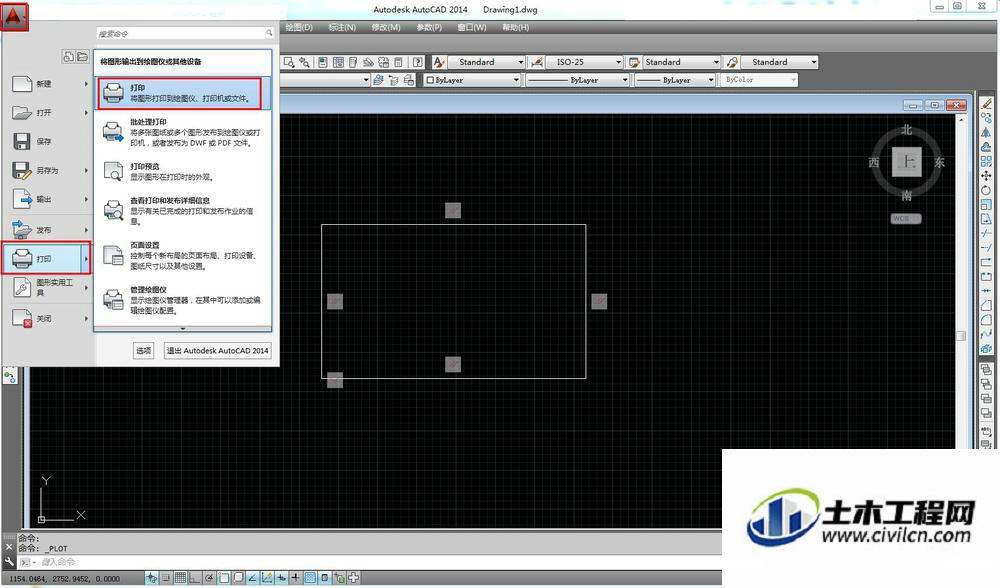1000x588 pixels.
Task: Toggle lineweight display in status bar
Action: [x=295, y=578]
